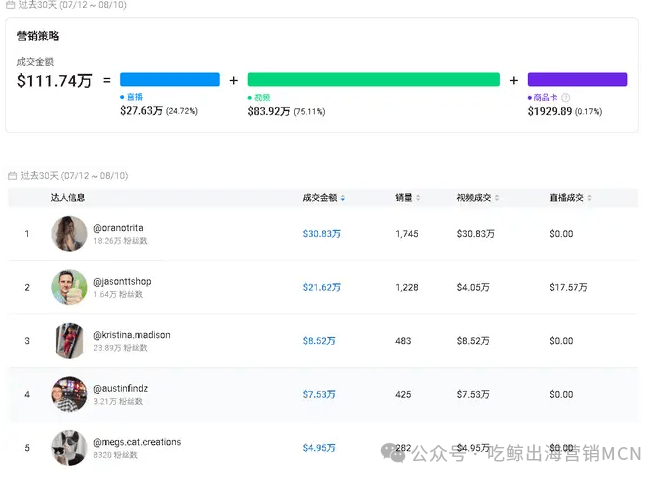Click $30.83万 amount for @oranotrita
The image size is (663, 480).
pos(321,234)
